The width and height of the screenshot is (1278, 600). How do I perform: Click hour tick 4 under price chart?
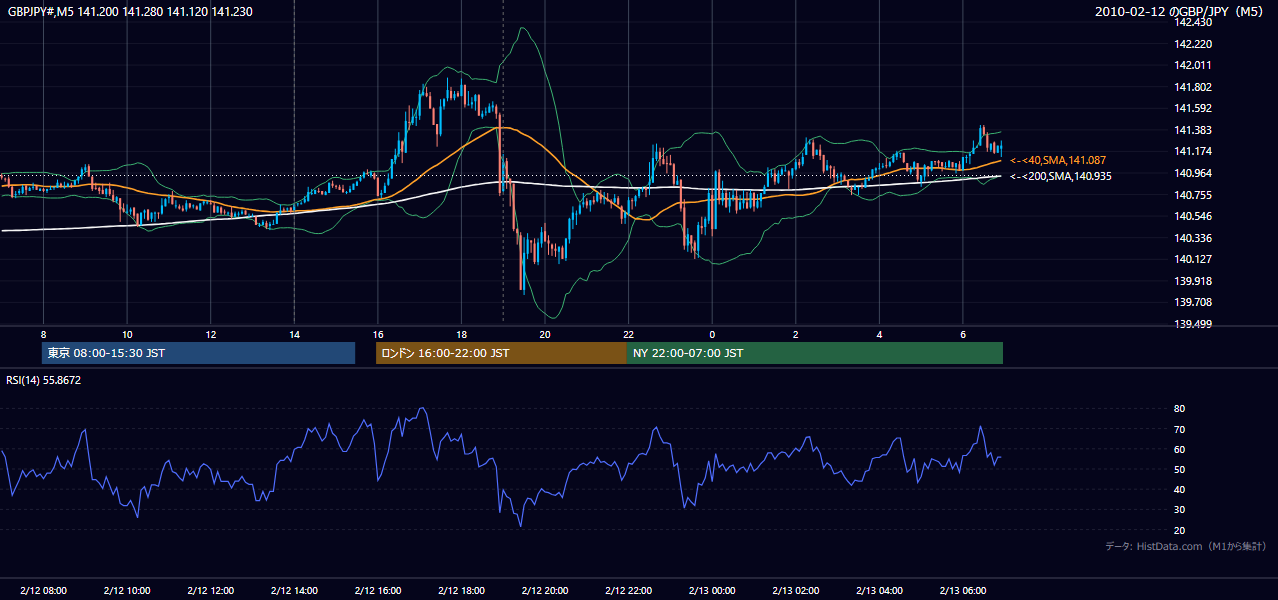point(879,334)
